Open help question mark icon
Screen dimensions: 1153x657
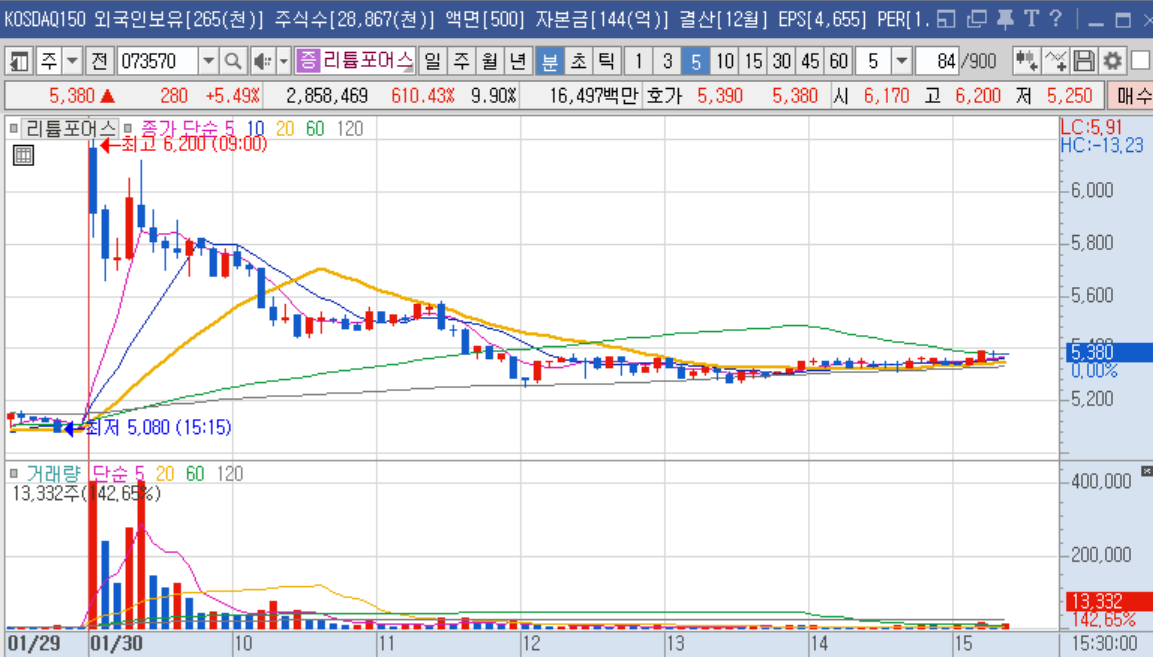pos(1056,19)
